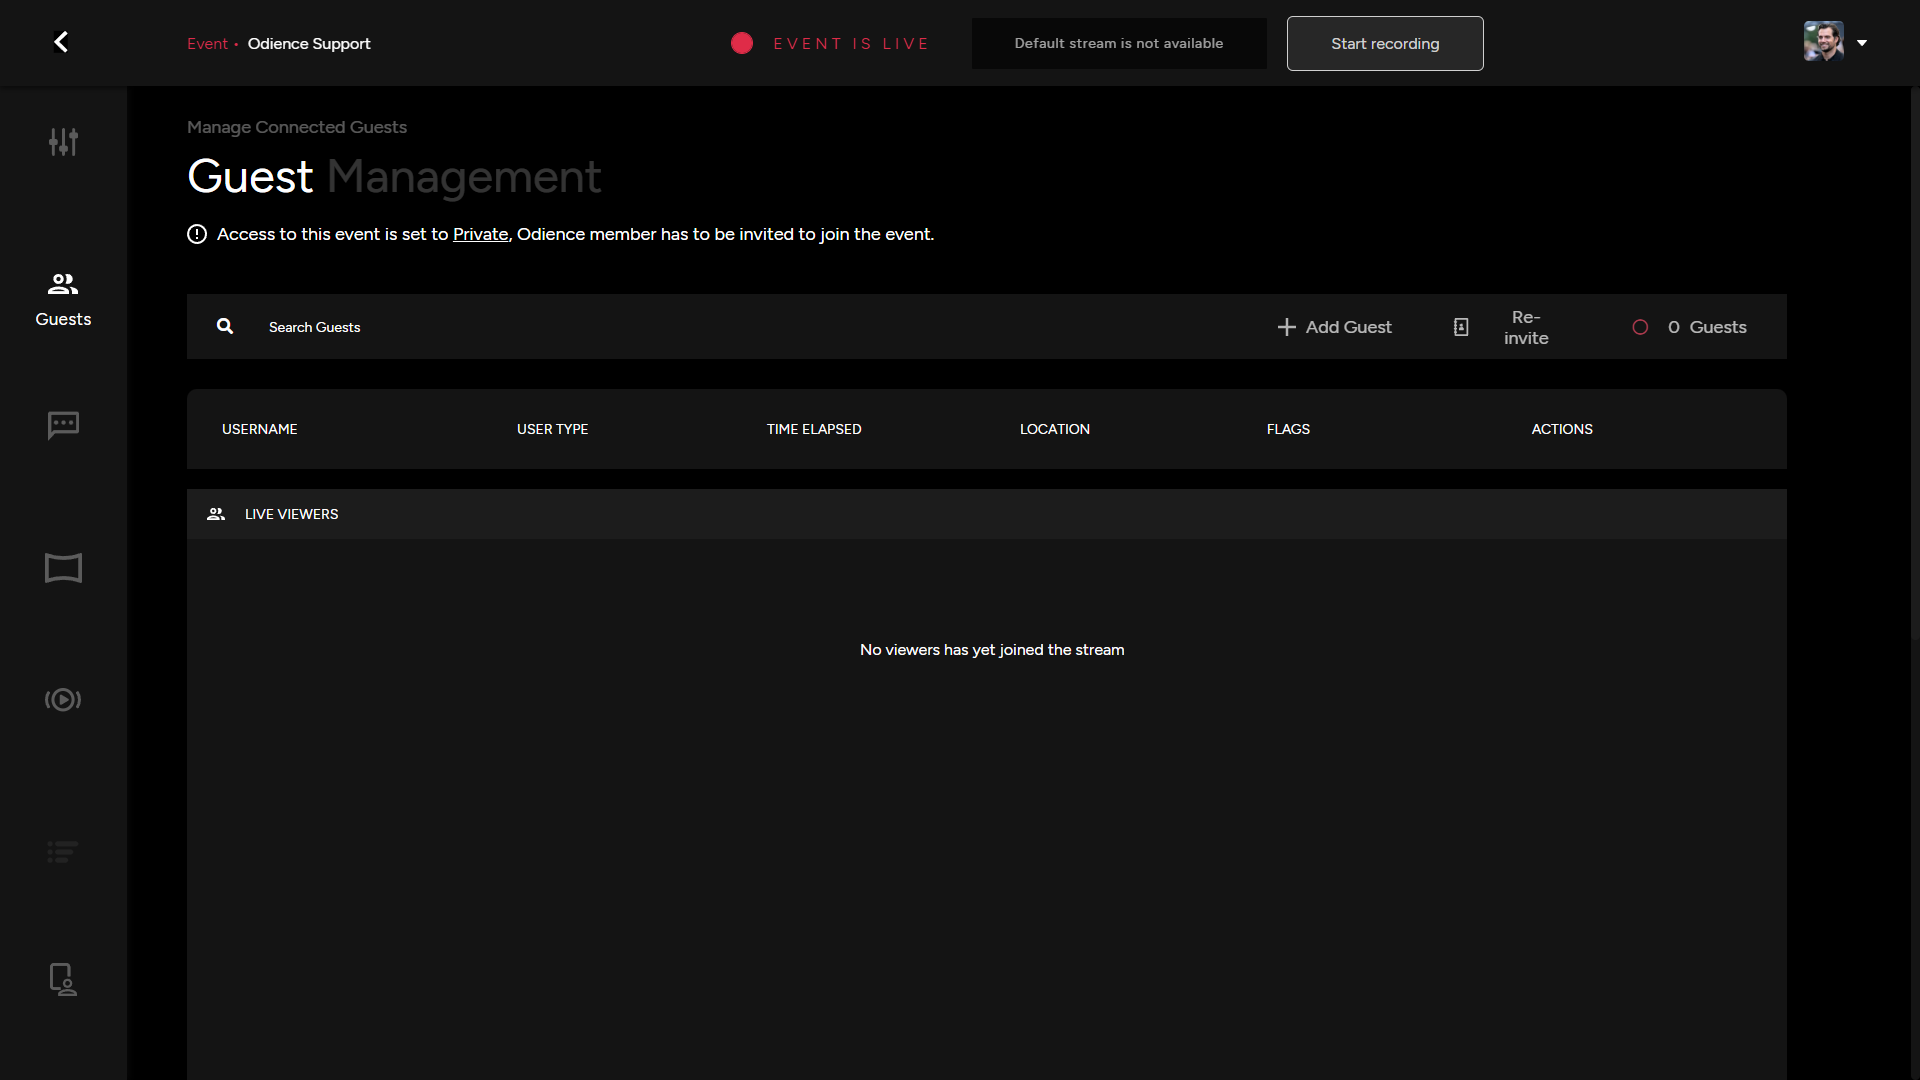
Task: Click the Add Guest button
Action: [1334, 327]
